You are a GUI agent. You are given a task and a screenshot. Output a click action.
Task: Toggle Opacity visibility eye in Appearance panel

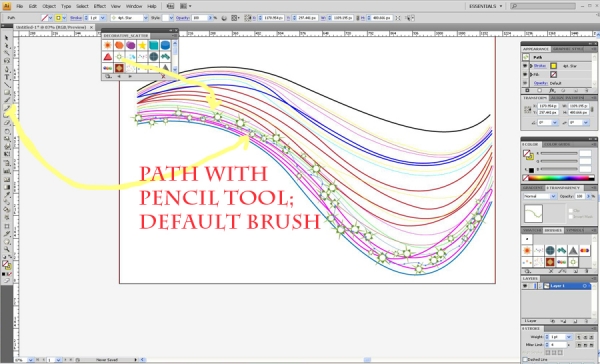(525, 83)
